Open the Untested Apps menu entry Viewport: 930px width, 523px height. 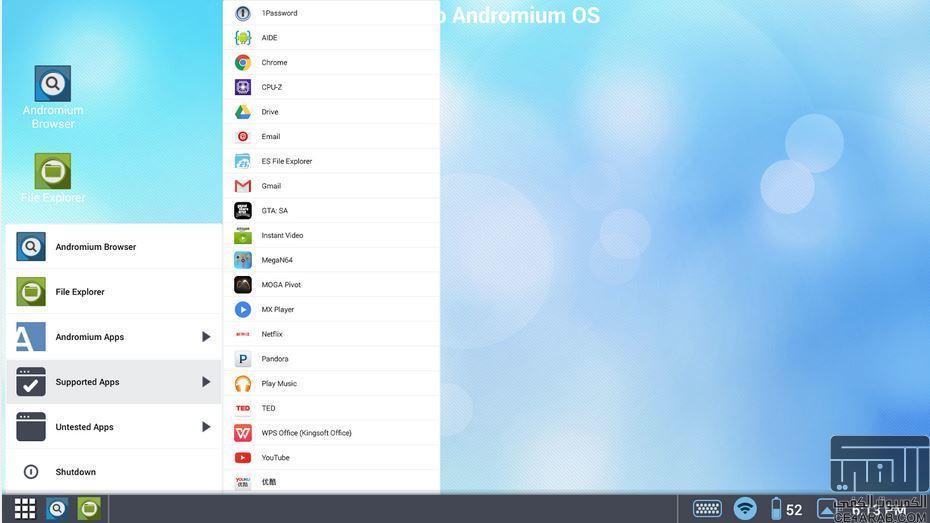tap(114, 427)
